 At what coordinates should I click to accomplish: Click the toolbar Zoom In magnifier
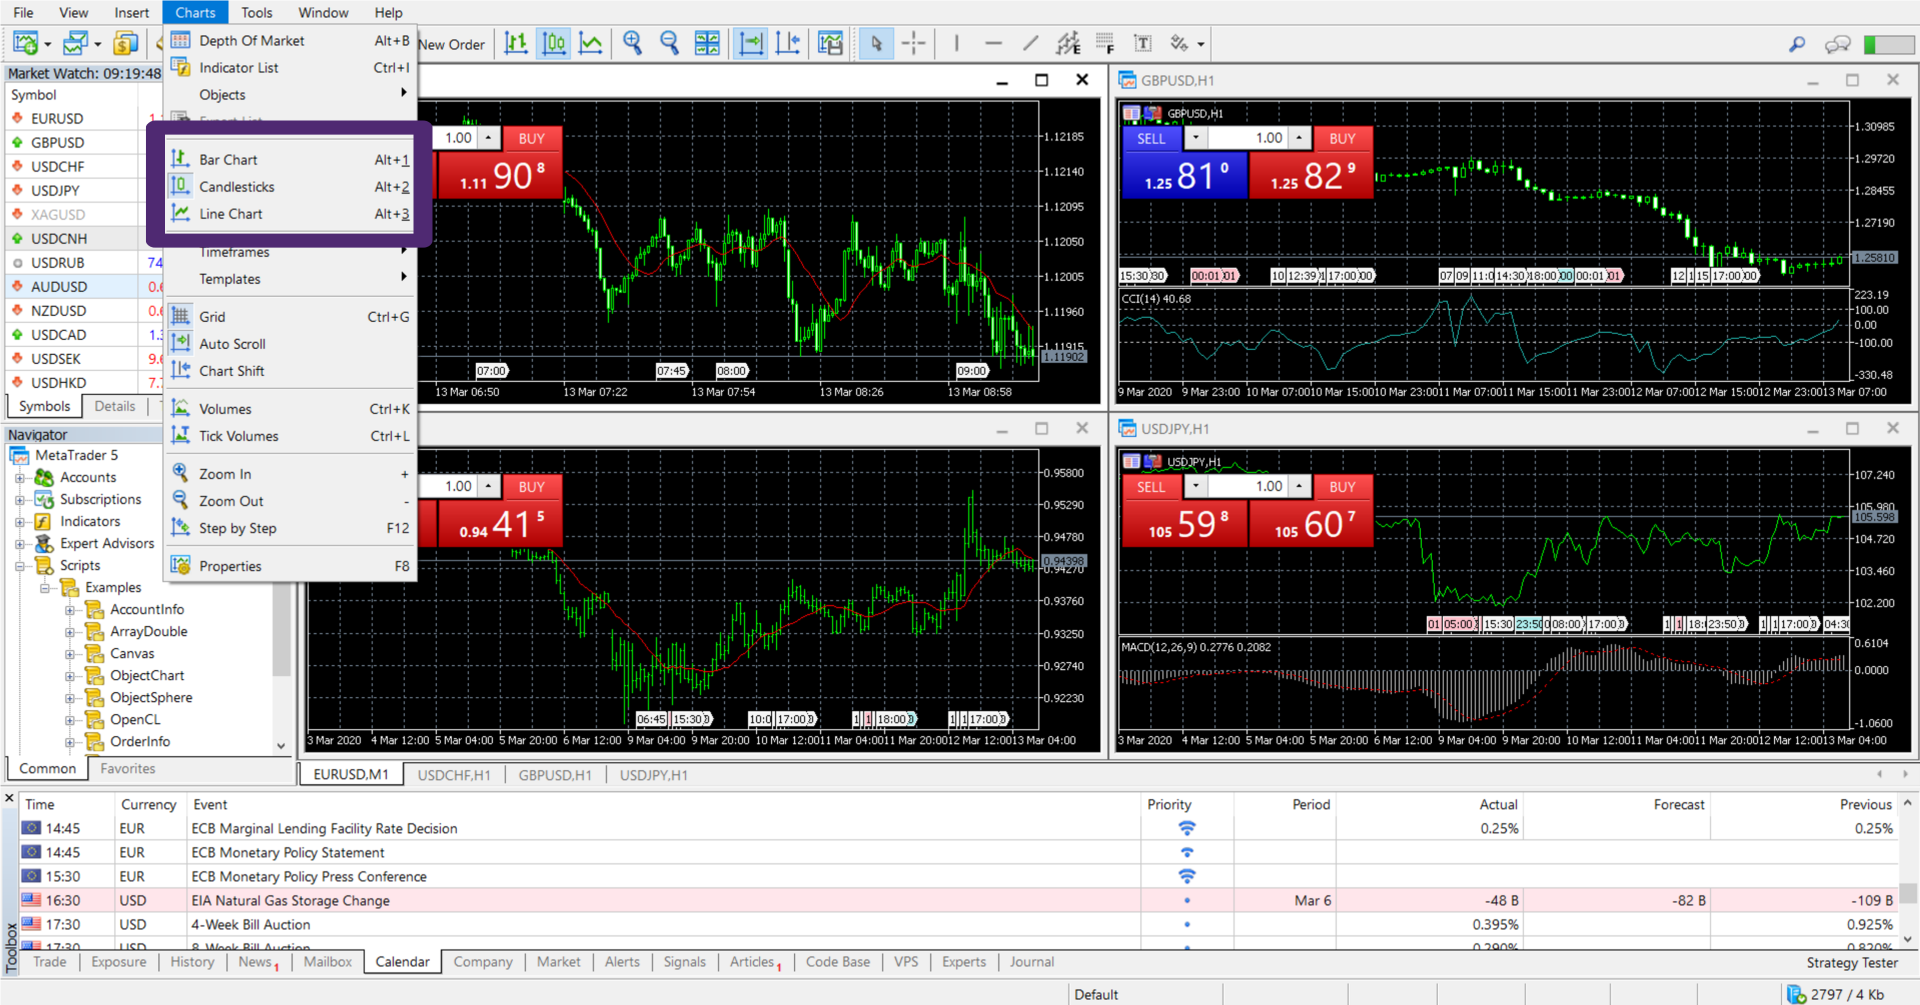pos(632,43)
